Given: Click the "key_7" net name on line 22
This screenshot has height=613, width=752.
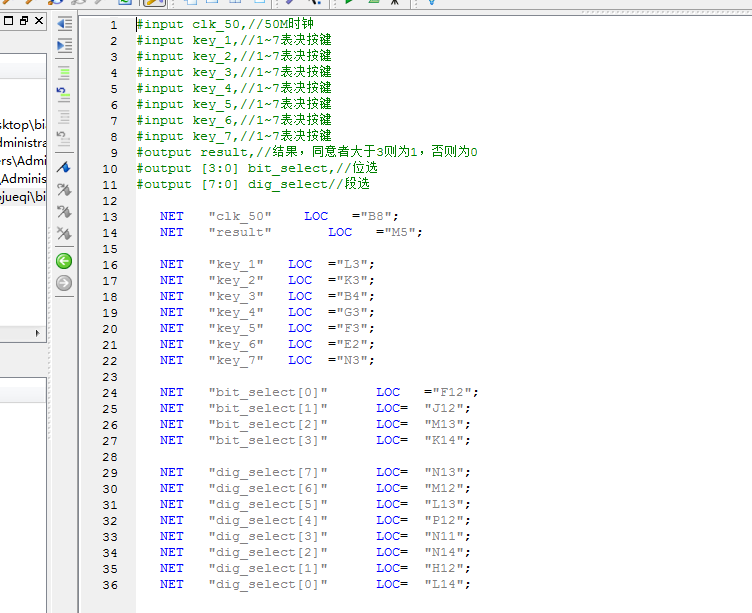Looking at the screenshot, I should click(x=236, y=360).
